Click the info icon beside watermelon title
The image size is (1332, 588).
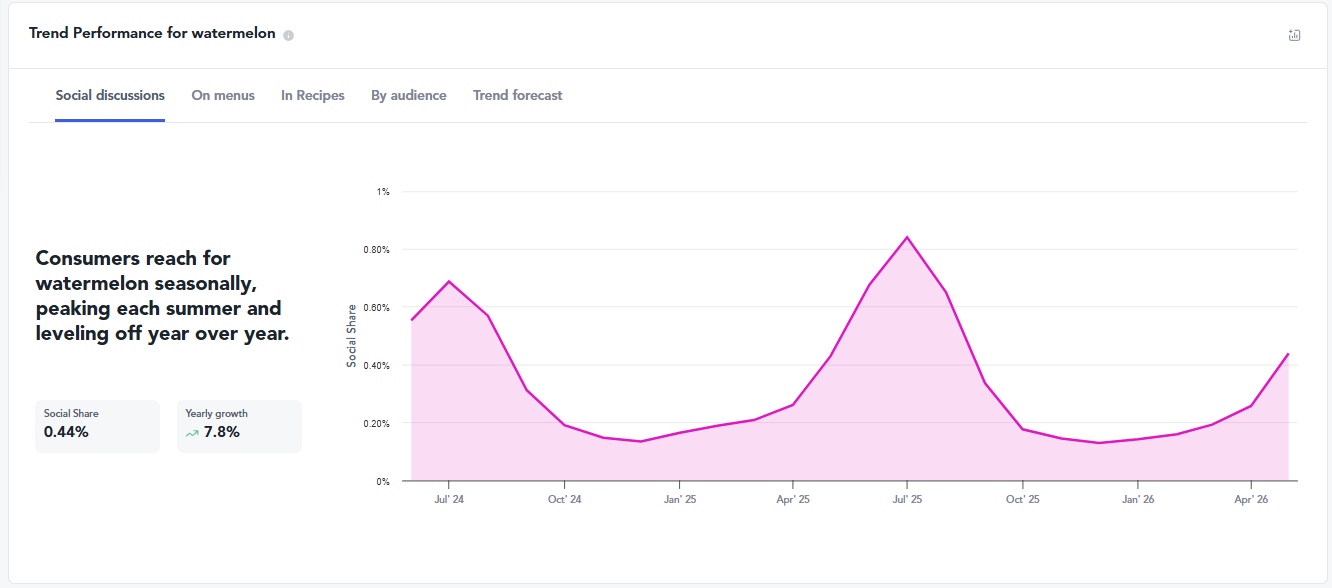click(288, 35)
